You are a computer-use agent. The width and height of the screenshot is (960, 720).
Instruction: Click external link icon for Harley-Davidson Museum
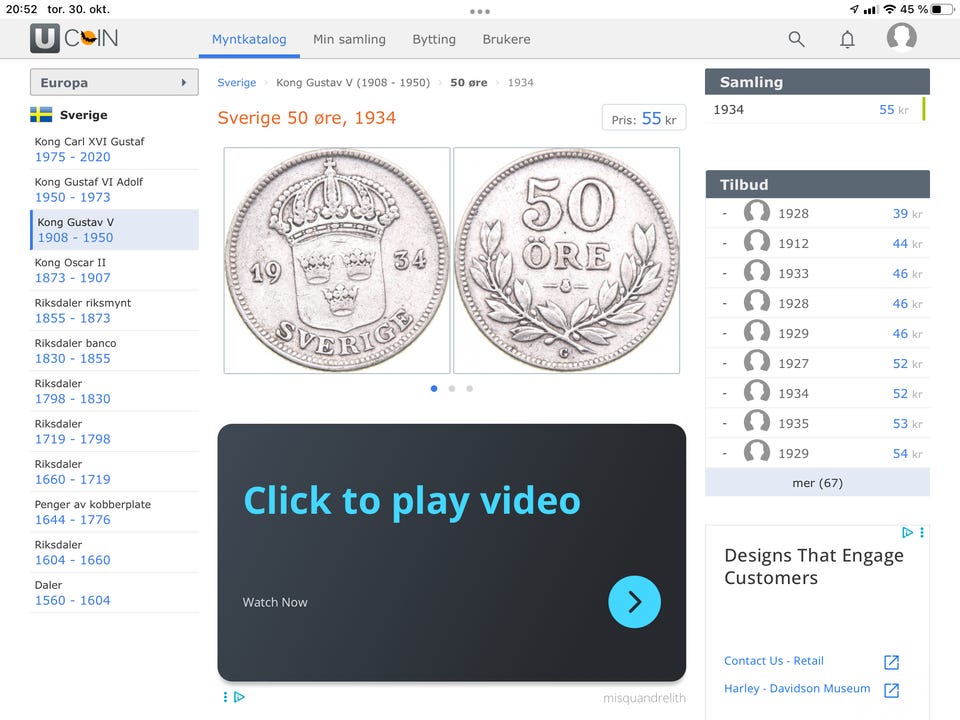[x=891, y=690]
